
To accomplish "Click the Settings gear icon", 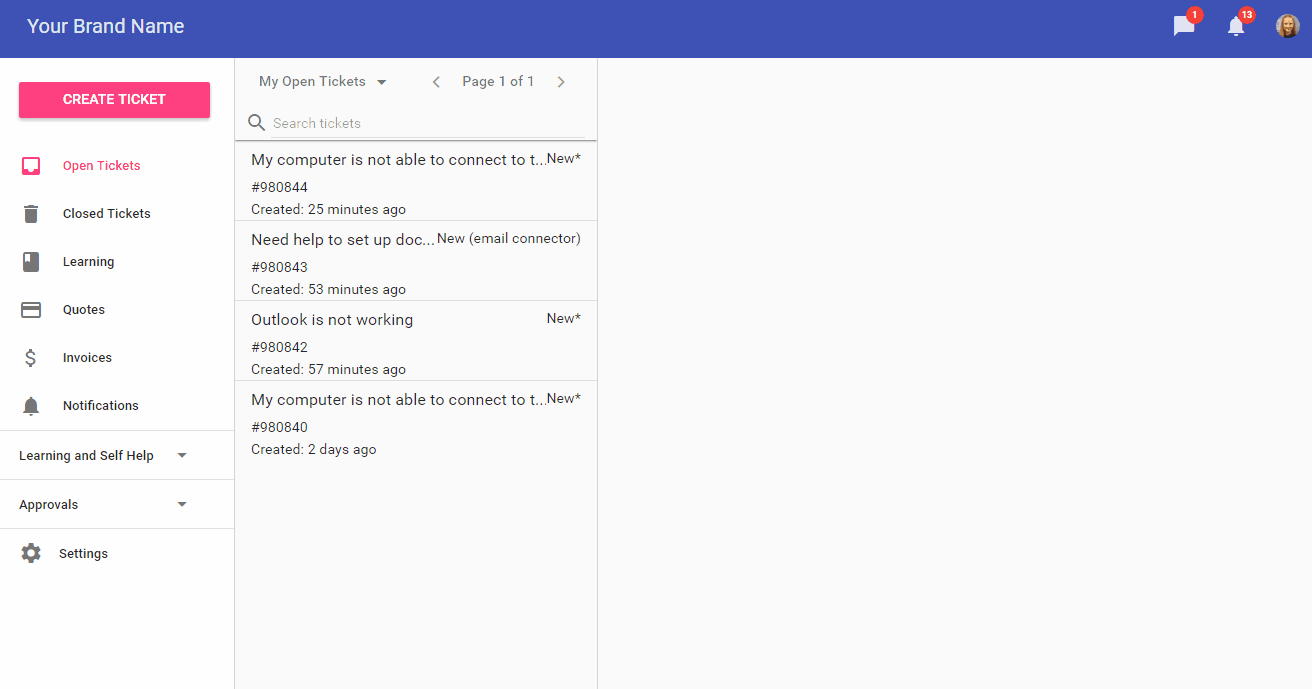I will click(x=31, y=553).
